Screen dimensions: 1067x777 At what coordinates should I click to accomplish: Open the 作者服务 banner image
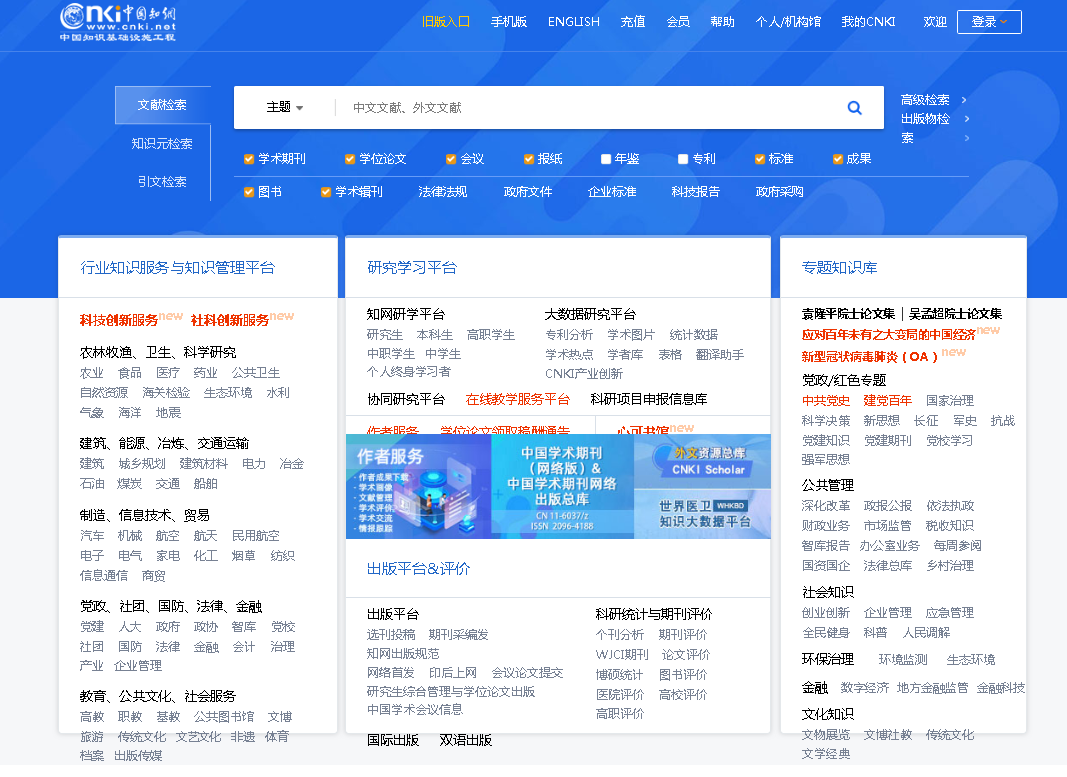(418, 487)
